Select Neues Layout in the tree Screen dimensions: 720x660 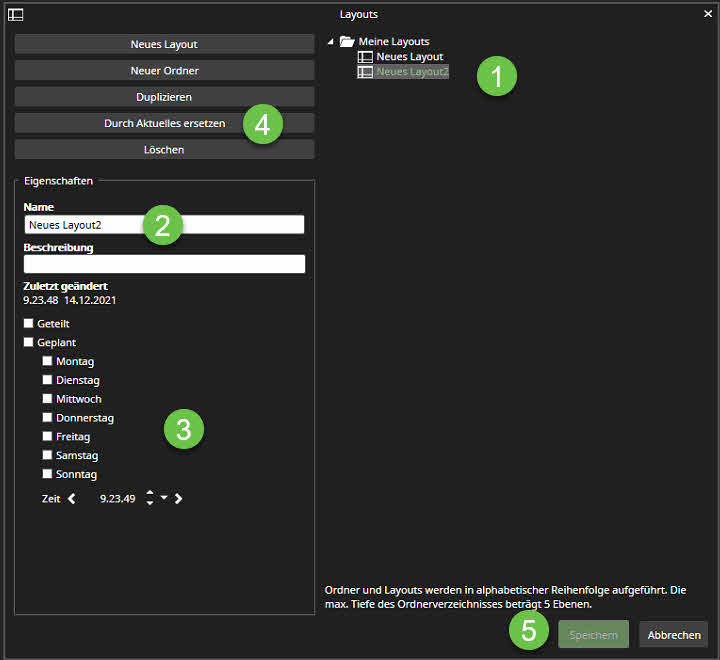409,57
